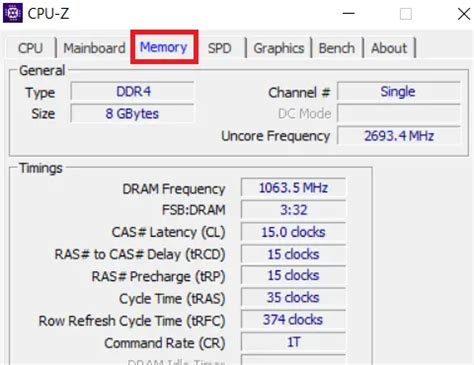Click the DDR4 memory type field
Screen dimensions: 474x365
[x=132, y=91]
